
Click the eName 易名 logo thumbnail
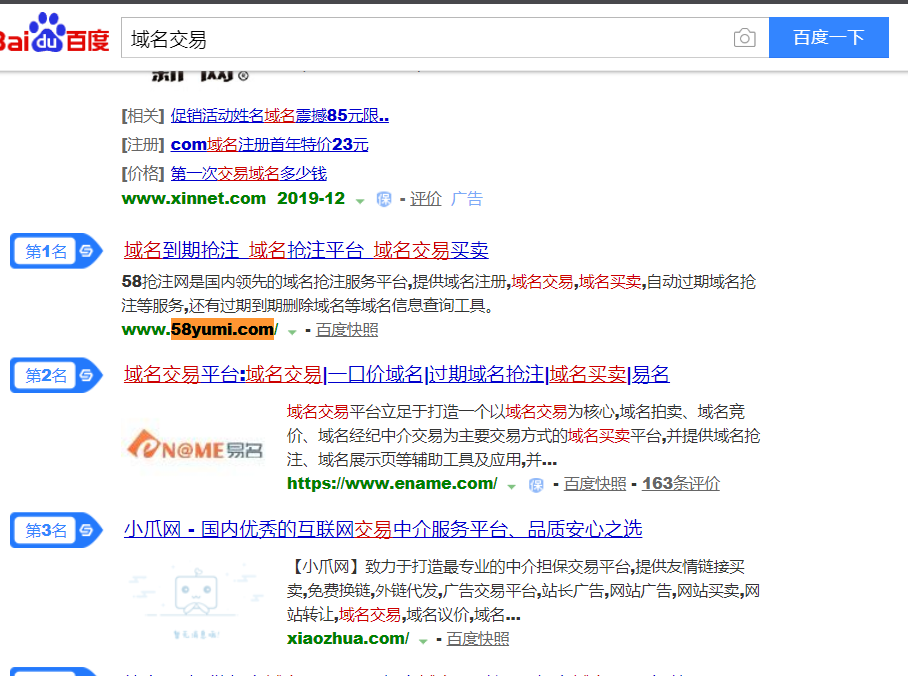click(x=195, y=445)
